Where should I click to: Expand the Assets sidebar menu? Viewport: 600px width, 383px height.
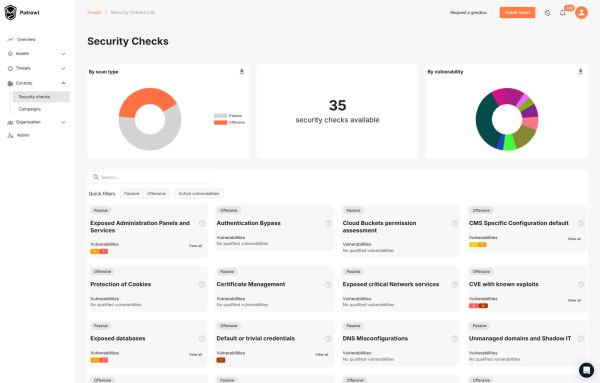point(37,54)
